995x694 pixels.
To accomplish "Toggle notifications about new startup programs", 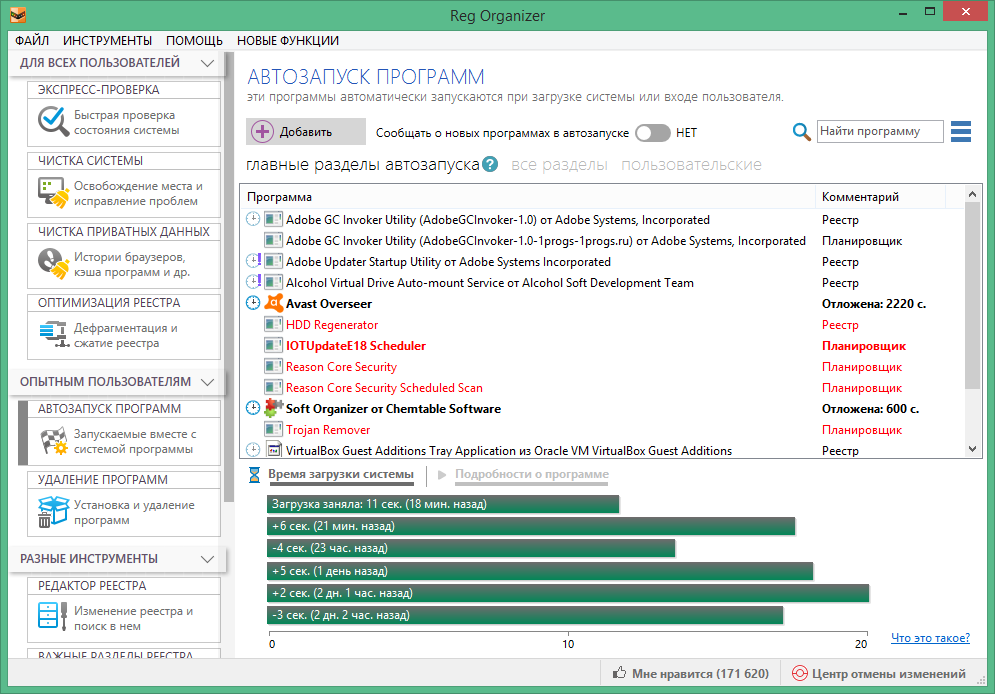I will pyautogui.click(x=652, y=132).
